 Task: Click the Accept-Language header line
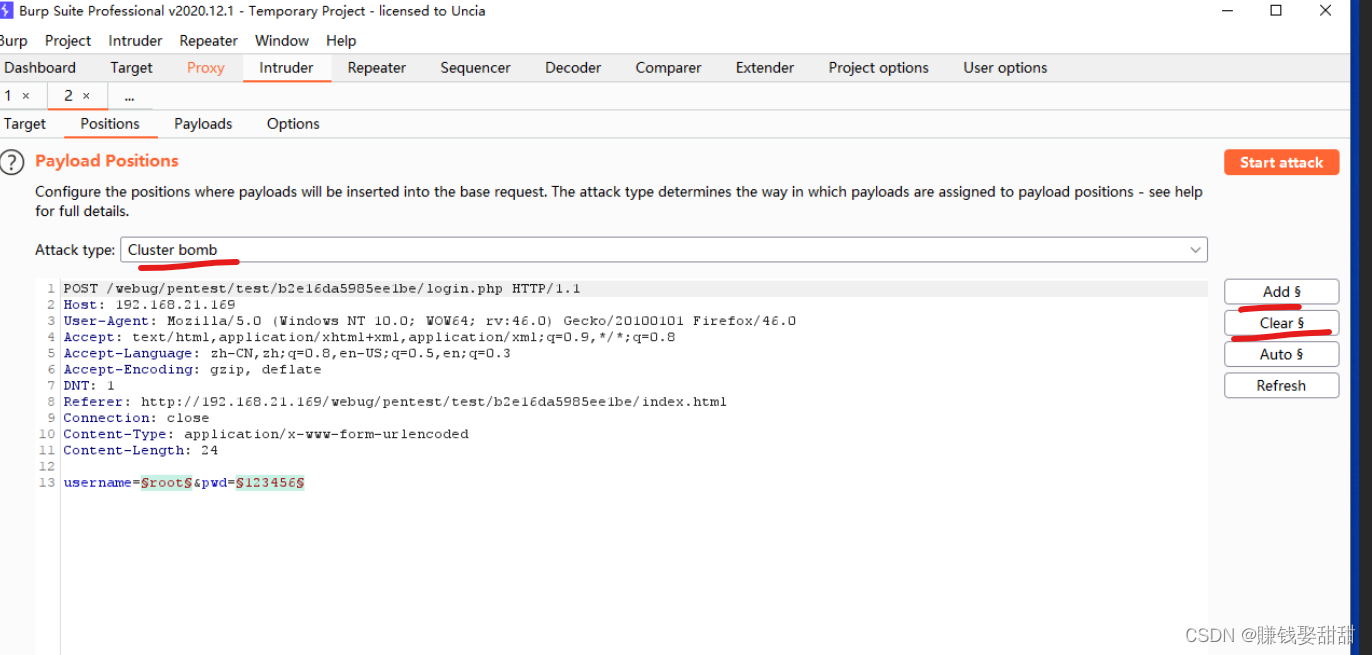point(287,354)
